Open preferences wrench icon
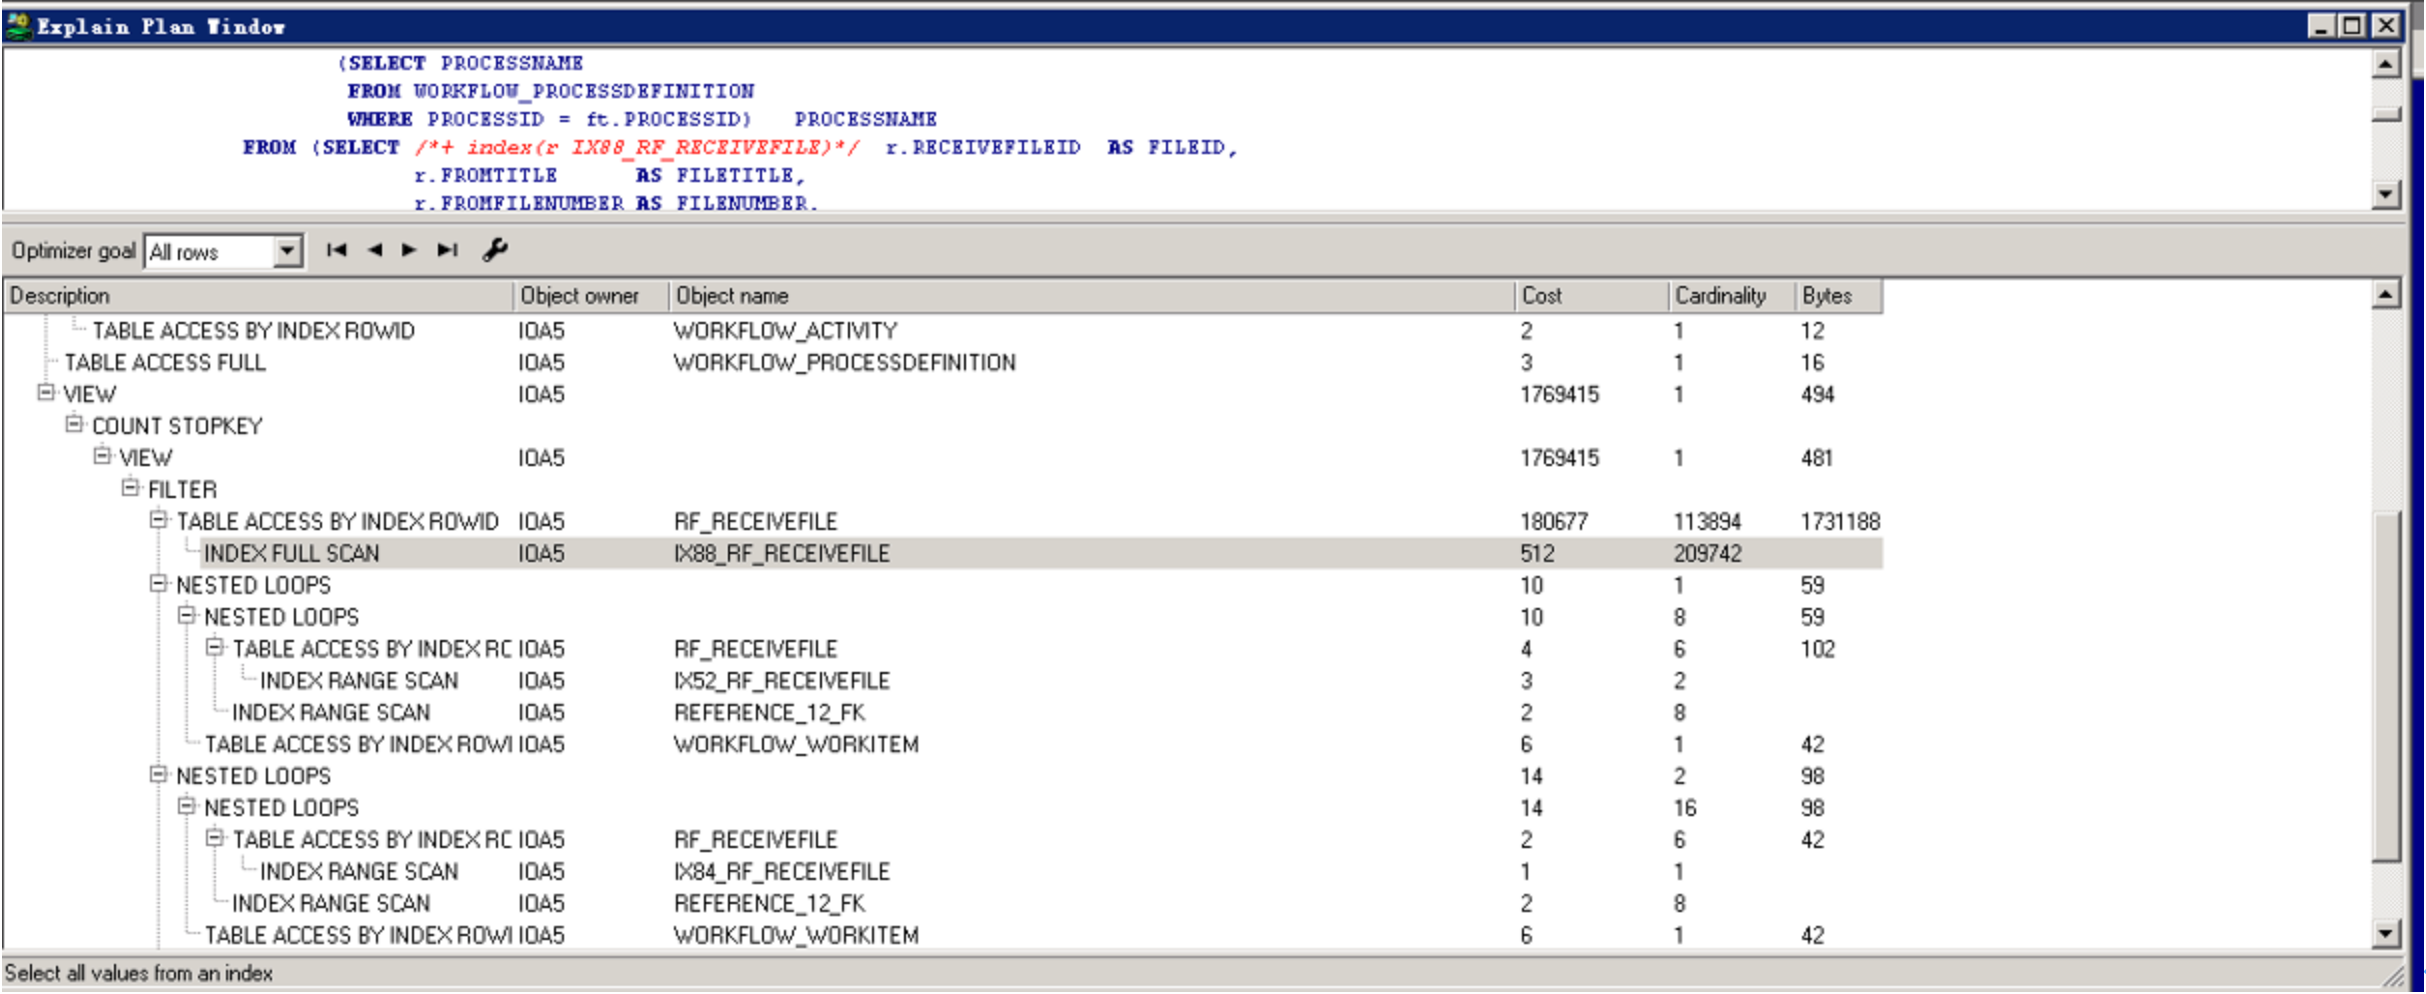 tap(495, 250)
